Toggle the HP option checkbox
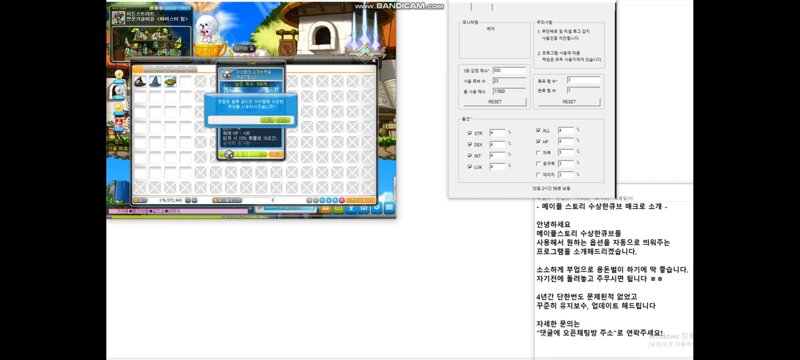The width and height of the screenshot is (800, 360). [x=538, y=141]
